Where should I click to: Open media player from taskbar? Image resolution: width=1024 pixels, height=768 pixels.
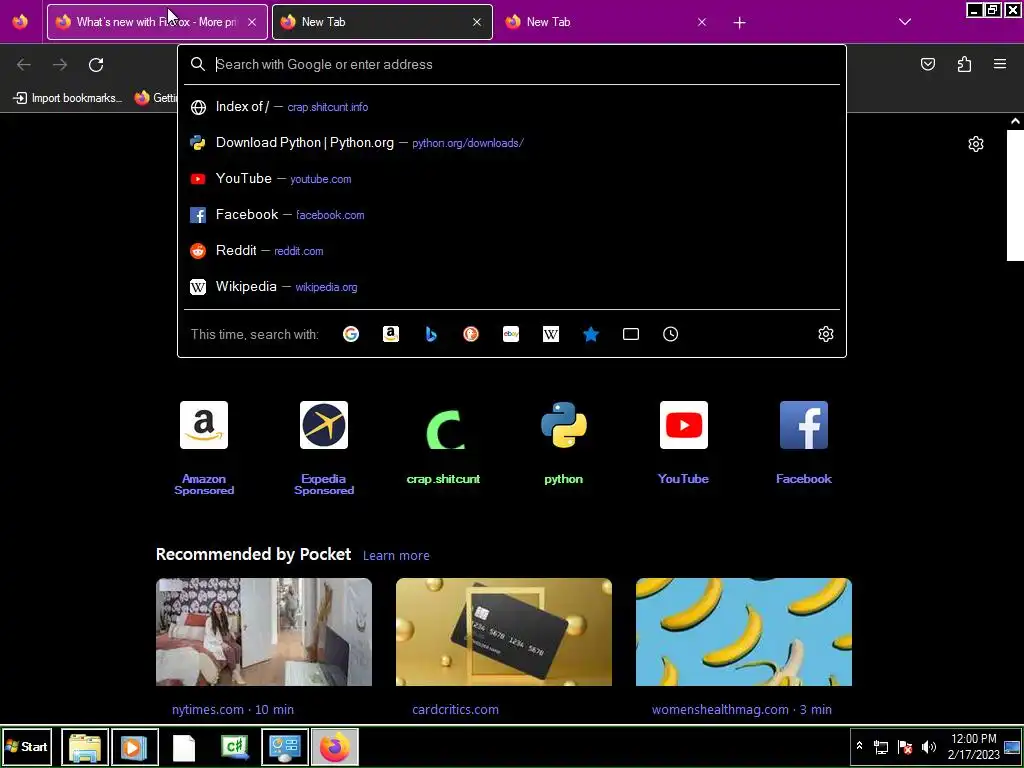point(135,747)
